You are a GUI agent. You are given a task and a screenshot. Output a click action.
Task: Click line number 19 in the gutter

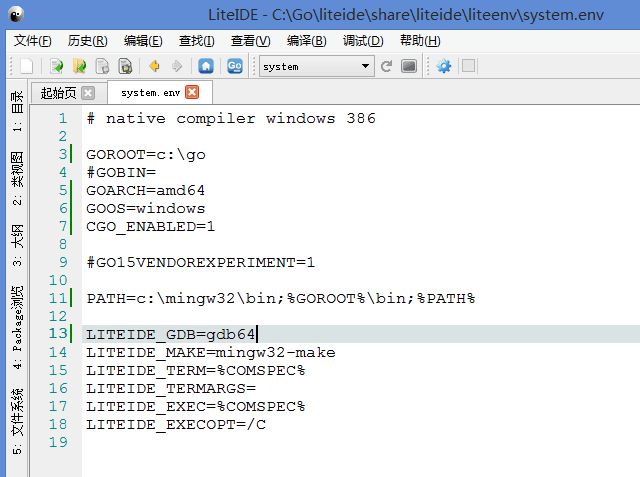coord(58,442)
